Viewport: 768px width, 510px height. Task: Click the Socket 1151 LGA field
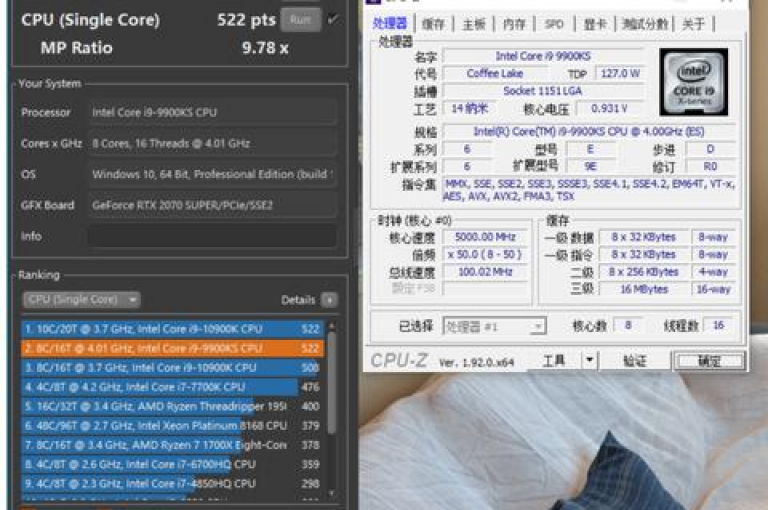(x=543, y=91)
